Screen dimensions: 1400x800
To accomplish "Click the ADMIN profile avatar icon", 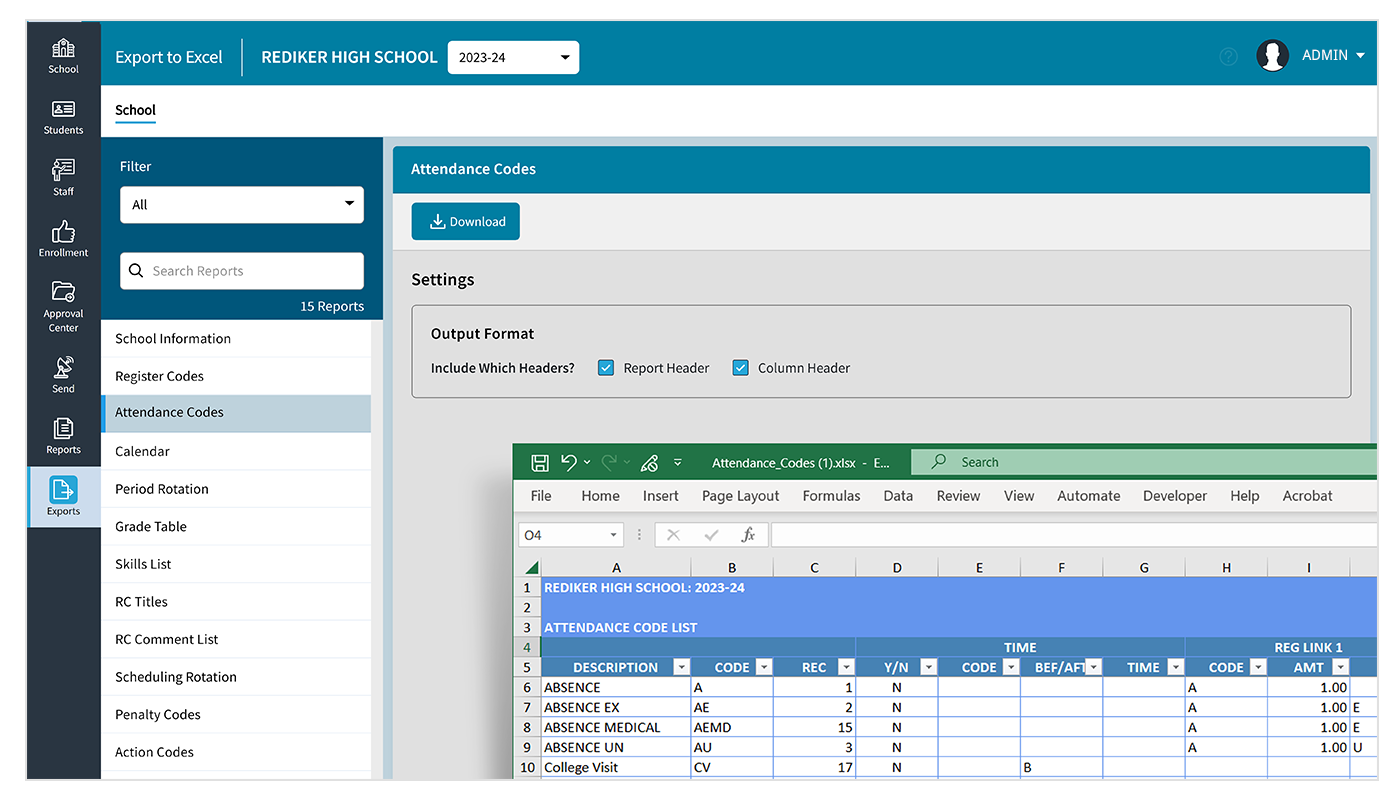I will 1272,55.
